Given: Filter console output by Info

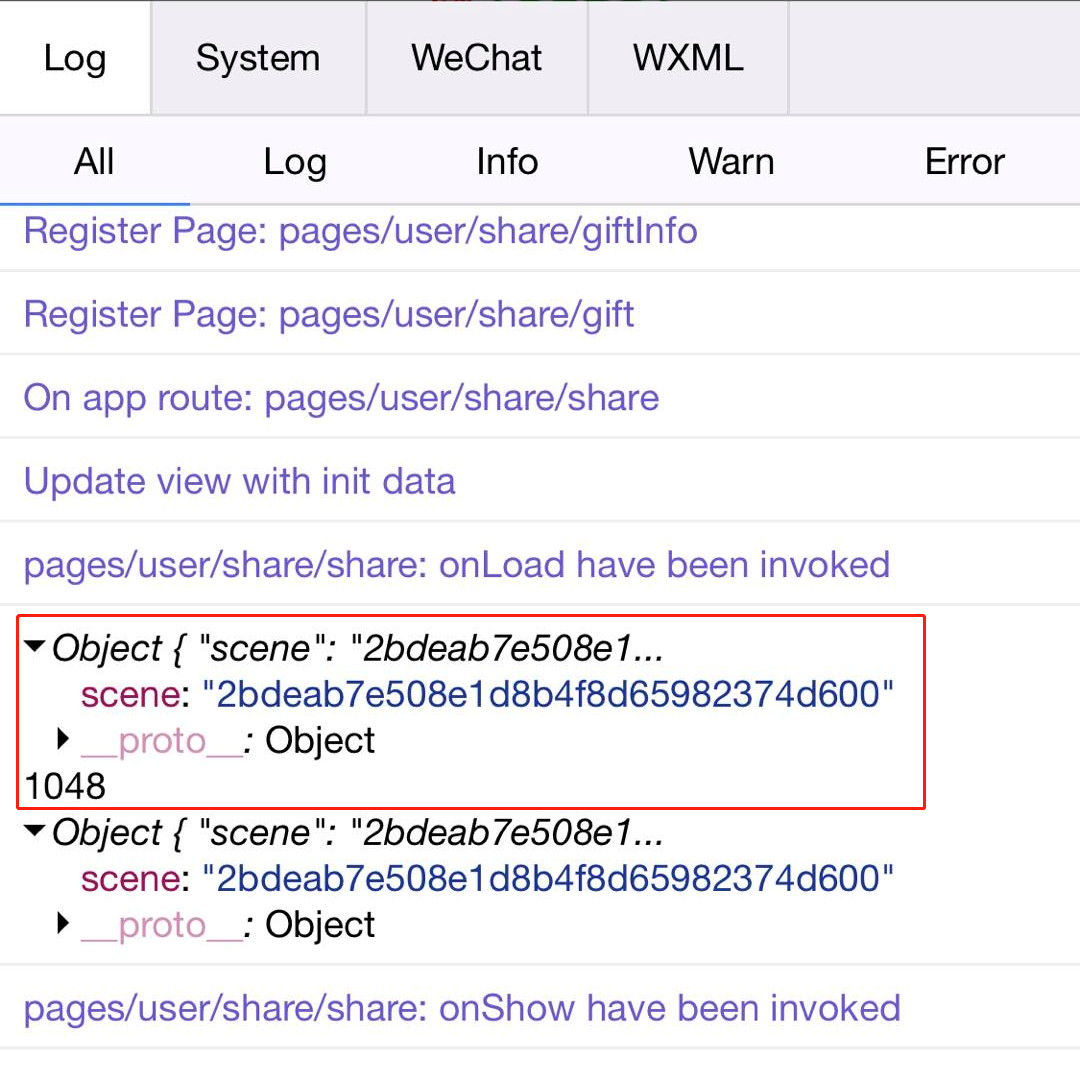Looking at the screenshot, I should 507,162.
